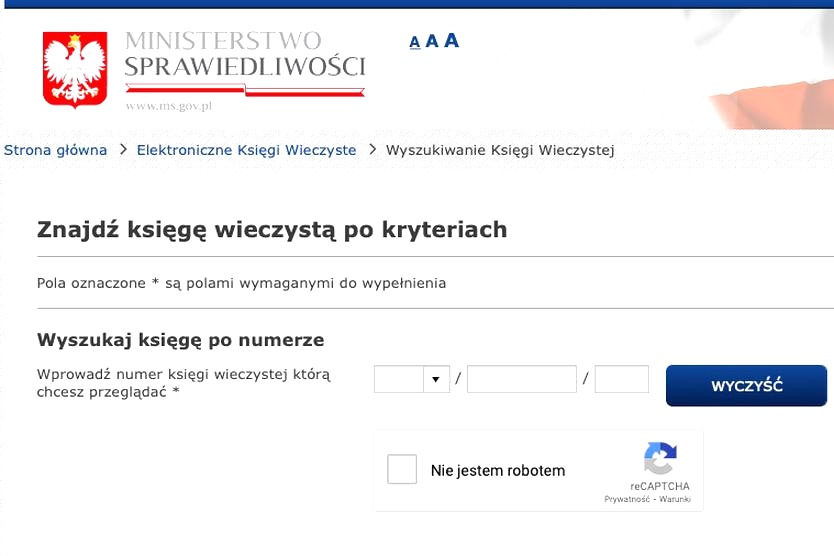The image size is (834, 556).
Task: Click the Pola oznaczone required-fields note
Action: tap(241, 283)
